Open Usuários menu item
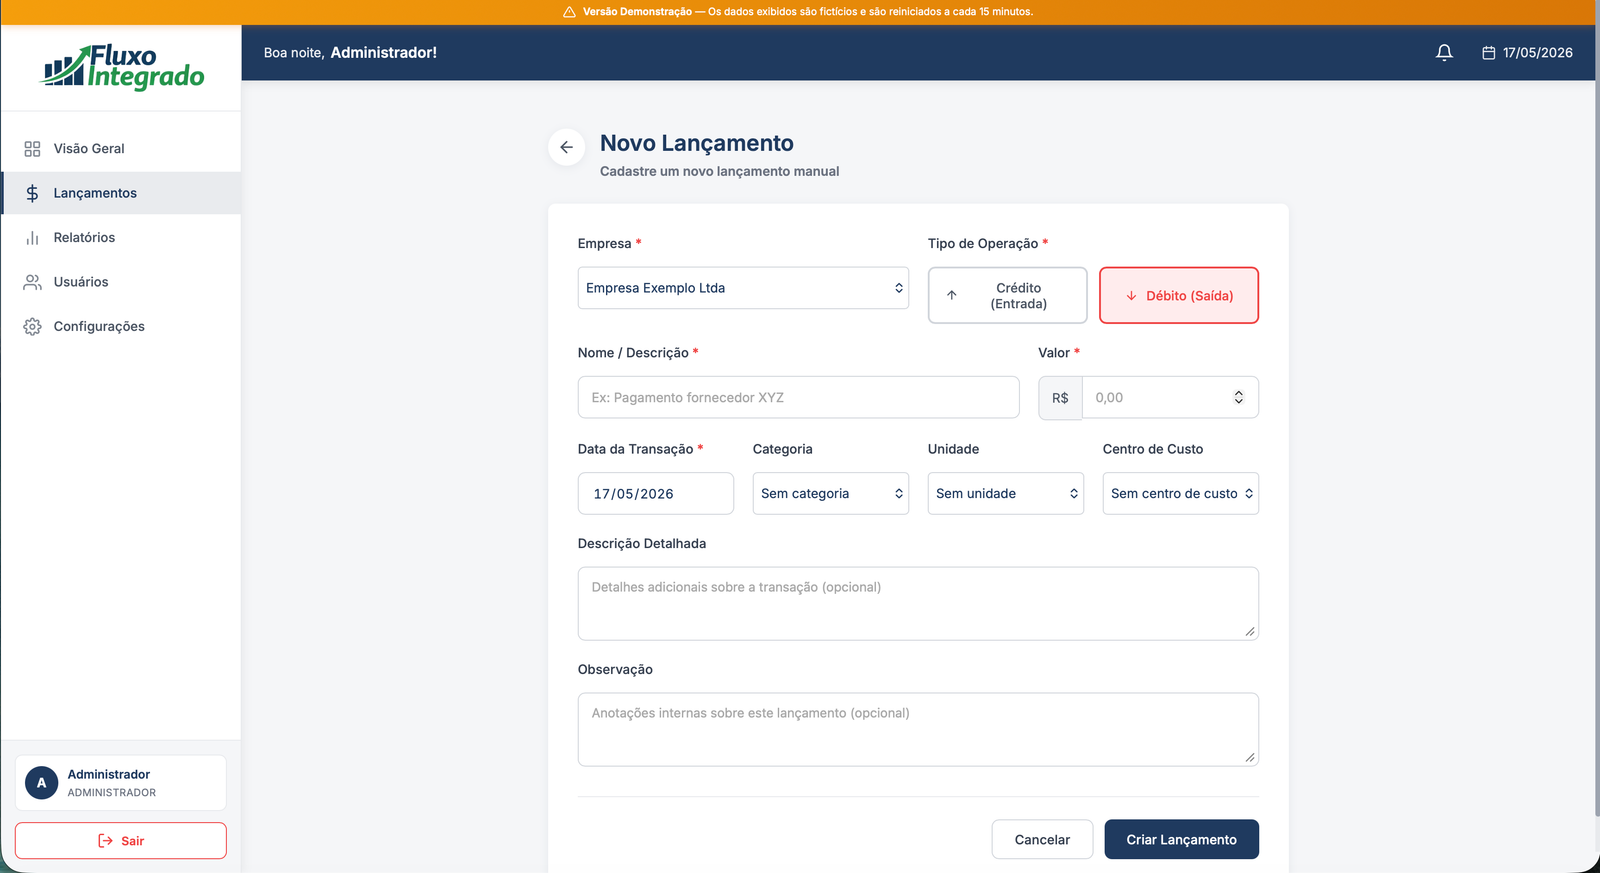The width and height of the screenshot is (1600, 873). pyautogui.click(x=121, y=282)
